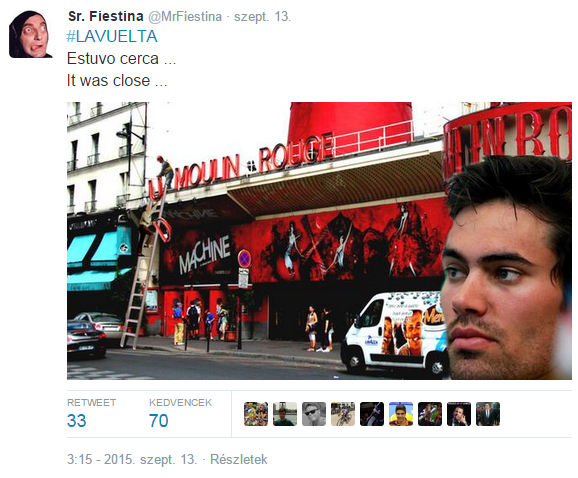
Task: Open the avatar of man gesturing with hand
Action: click(459, 414)
